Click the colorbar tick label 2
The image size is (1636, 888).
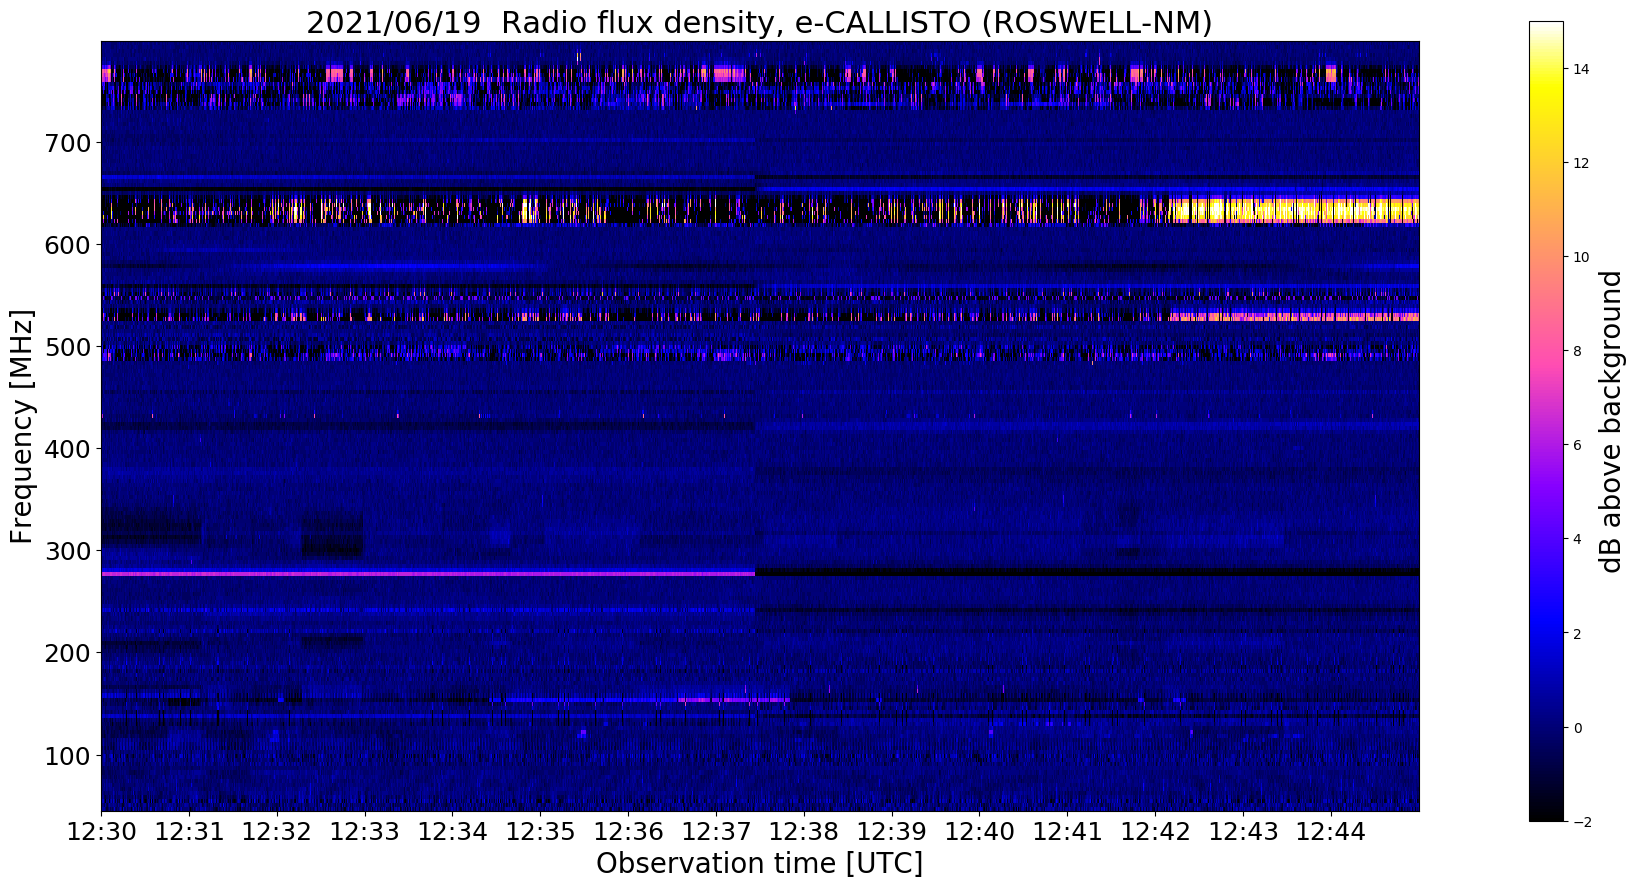tap(1578, 634)
